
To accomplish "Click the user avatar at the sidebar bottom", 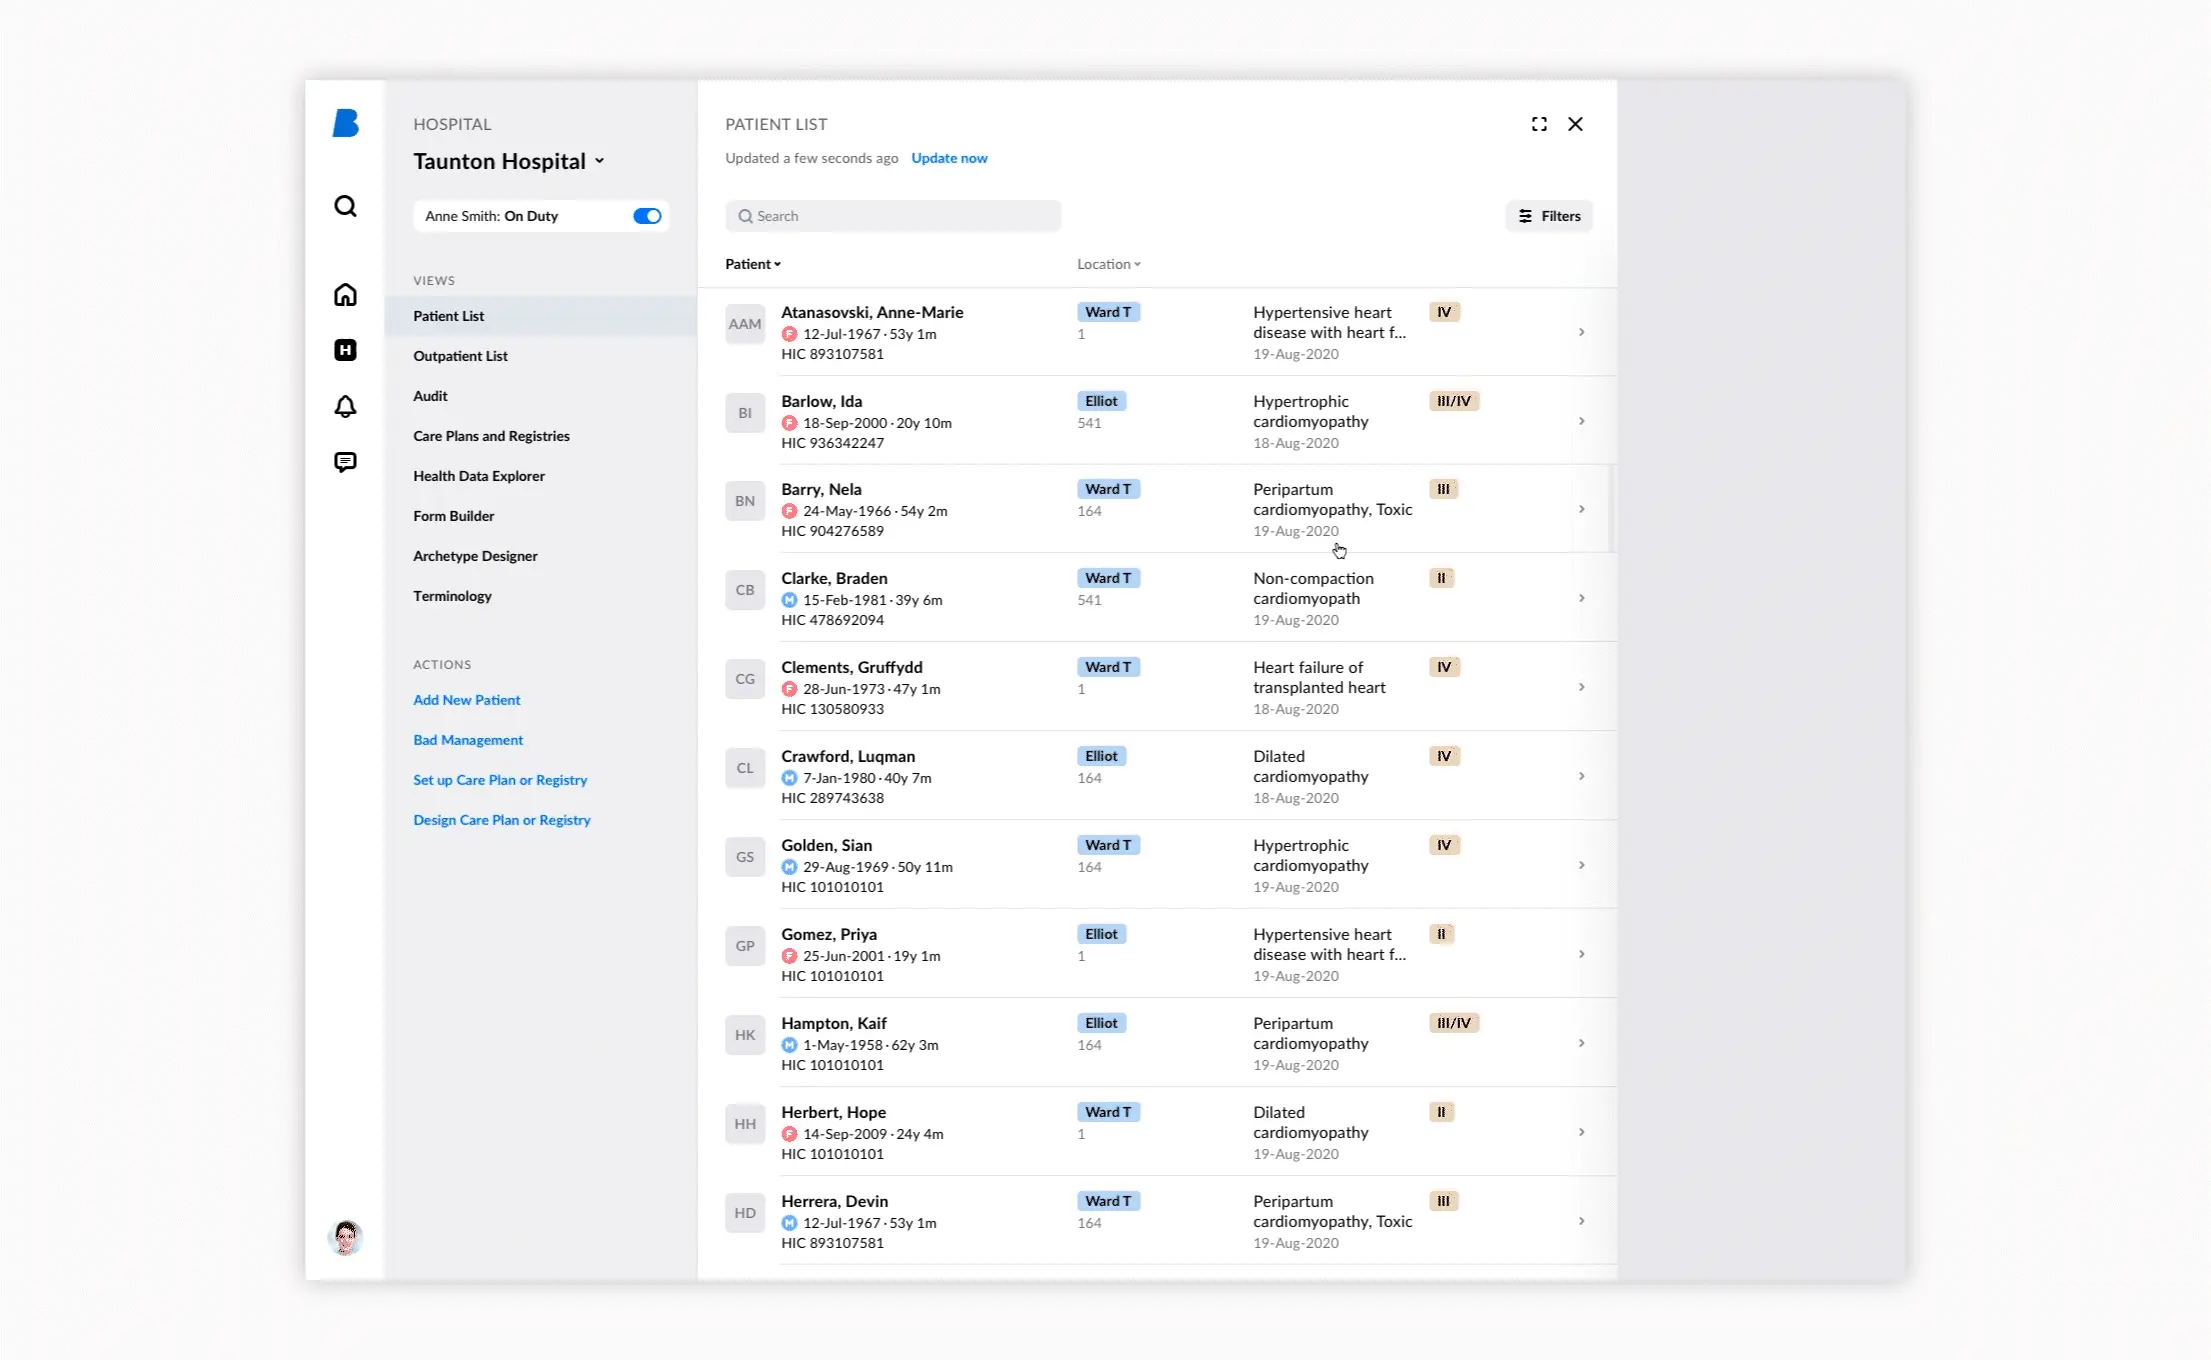I will click(x=345, y=1238).
